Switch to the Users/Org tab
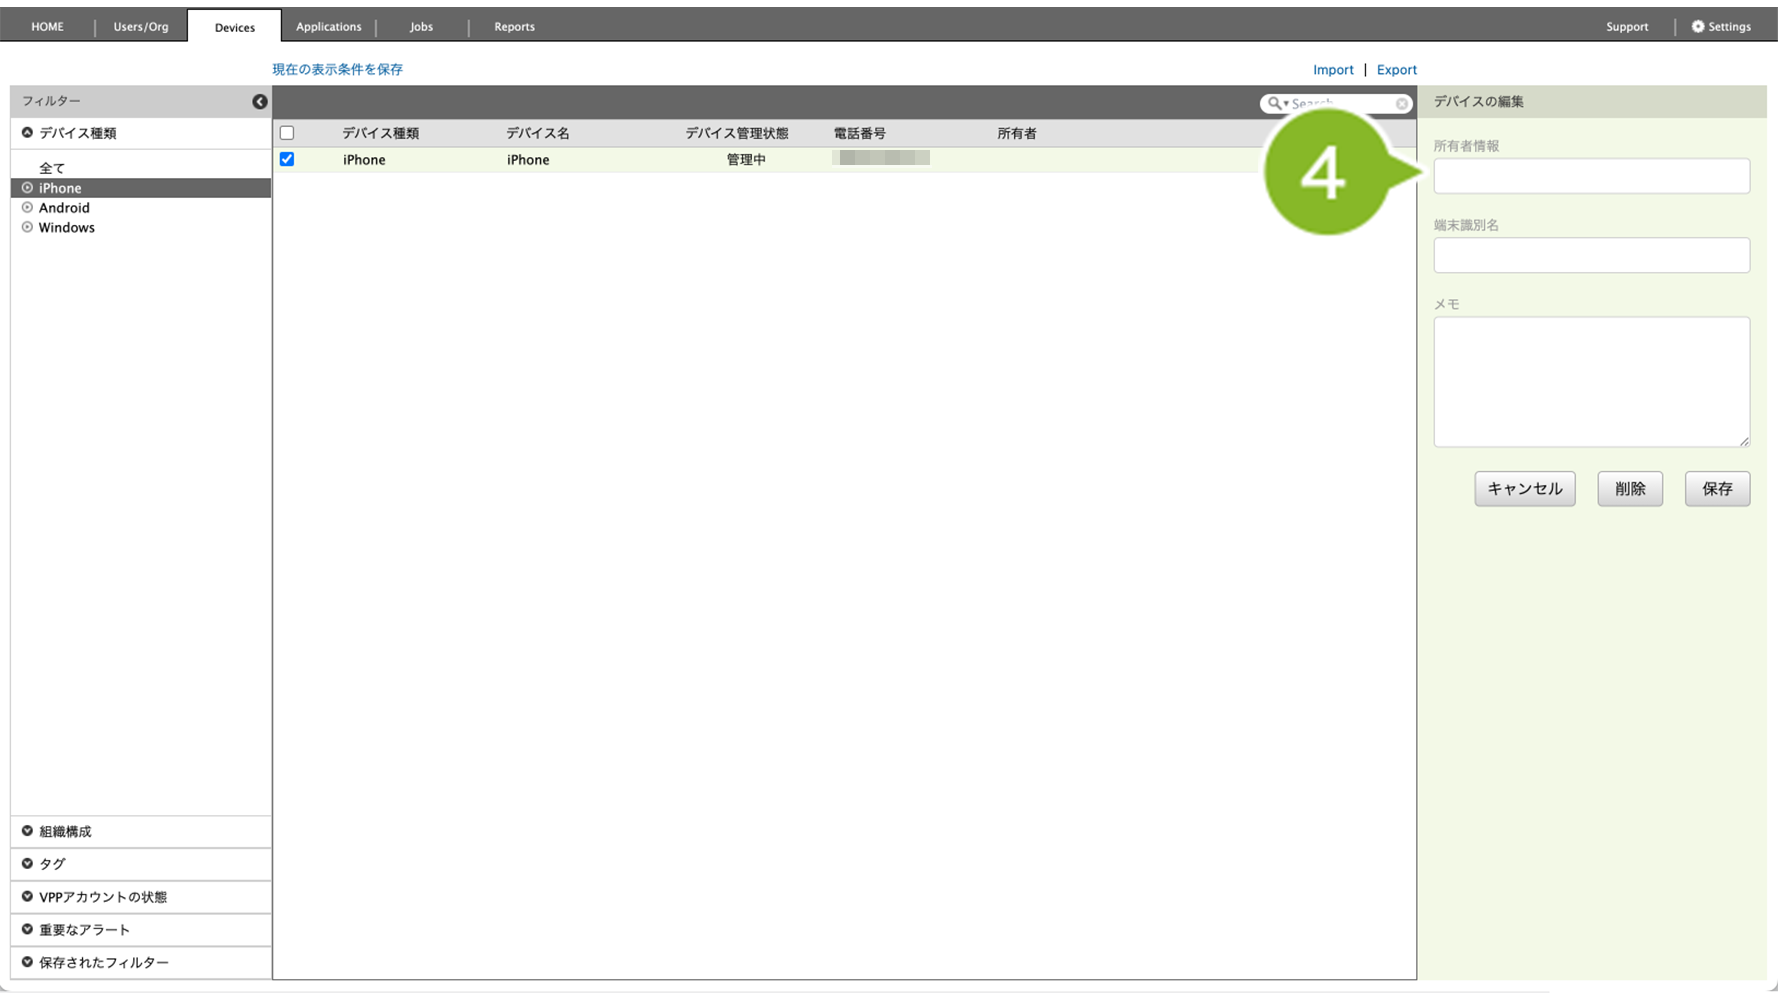 tap(141, 27)
